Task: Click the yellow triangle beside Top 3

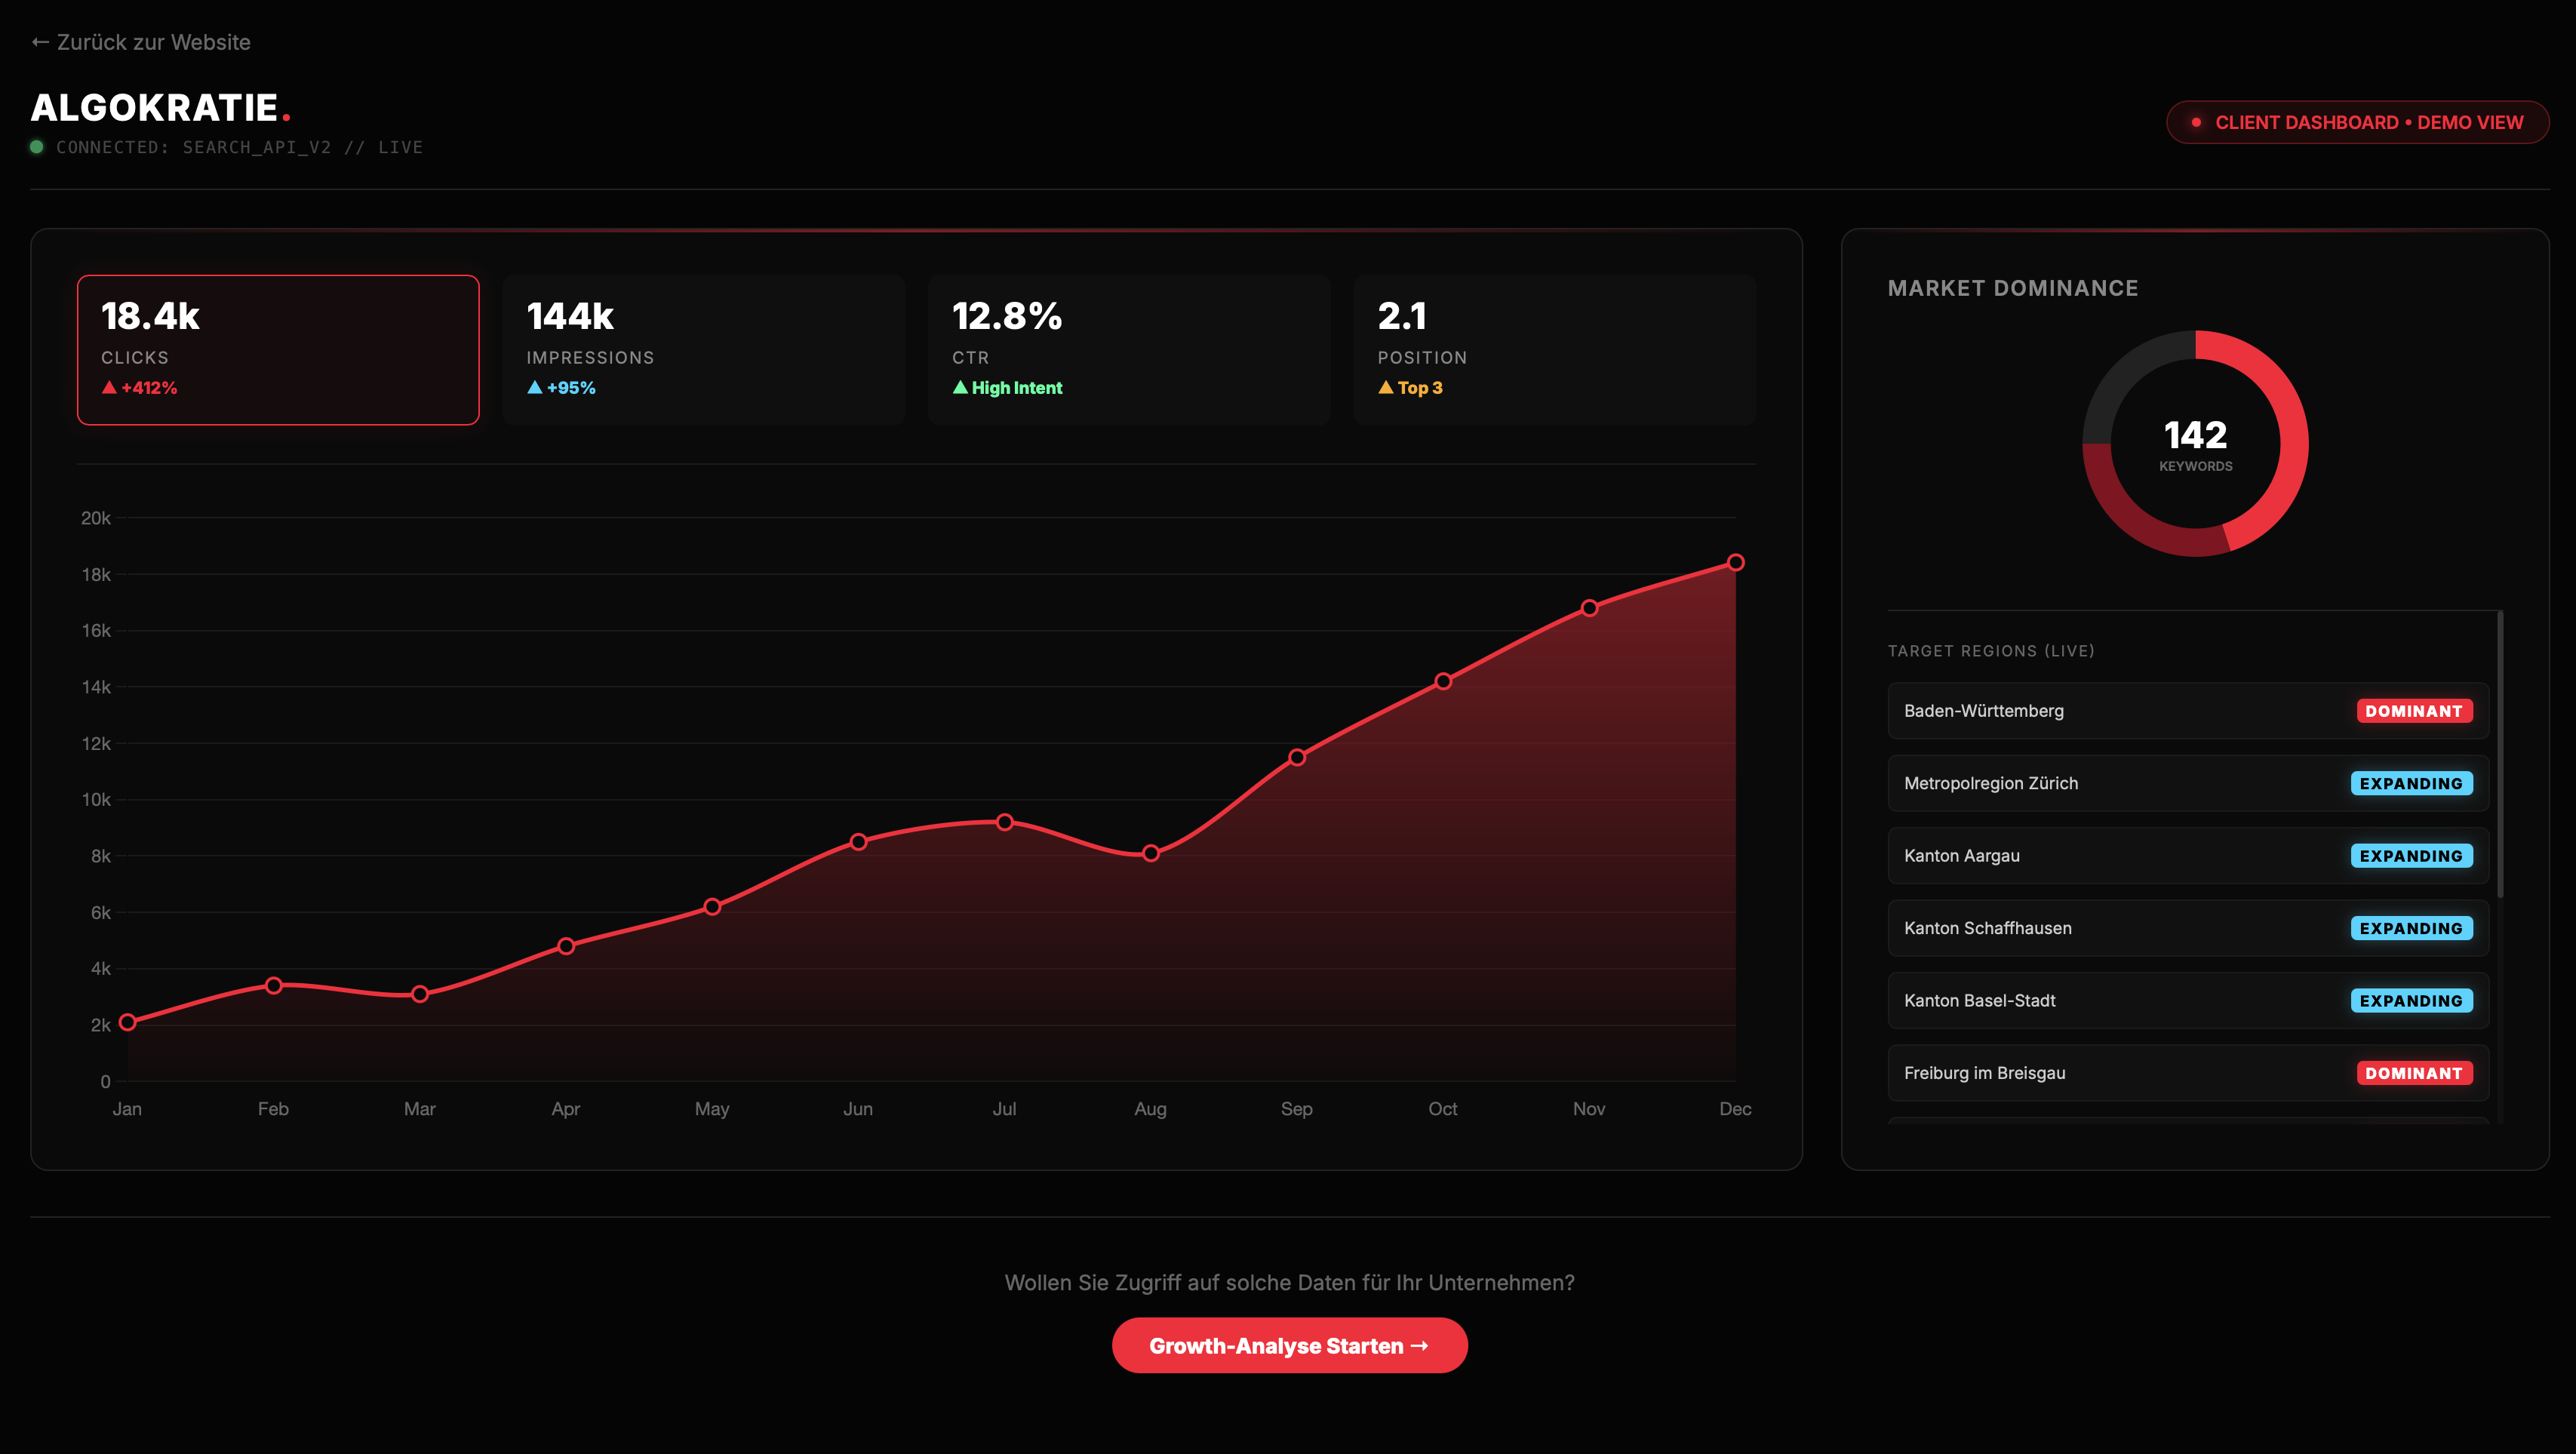Action: click(1385, 388)
